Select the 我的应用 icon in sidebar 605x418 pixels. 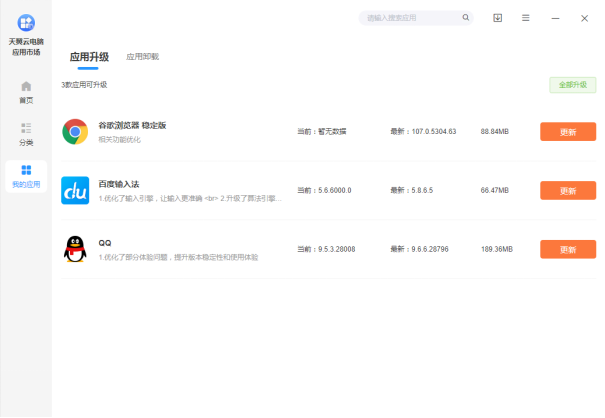[26, 171]
